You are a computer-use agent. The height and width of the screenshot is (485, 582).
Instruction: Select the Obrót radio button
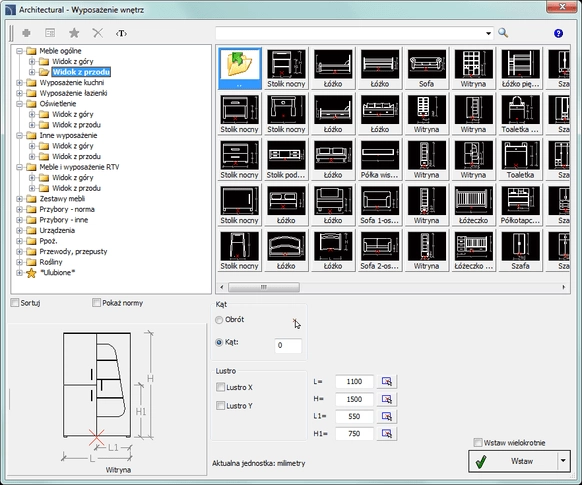(x=219, y=319)
